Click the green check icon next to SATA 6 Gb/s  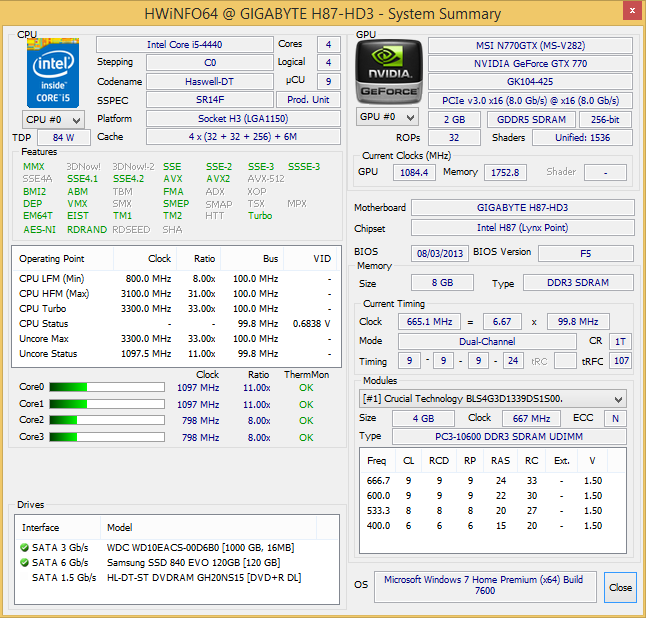[x=24, y=562]
